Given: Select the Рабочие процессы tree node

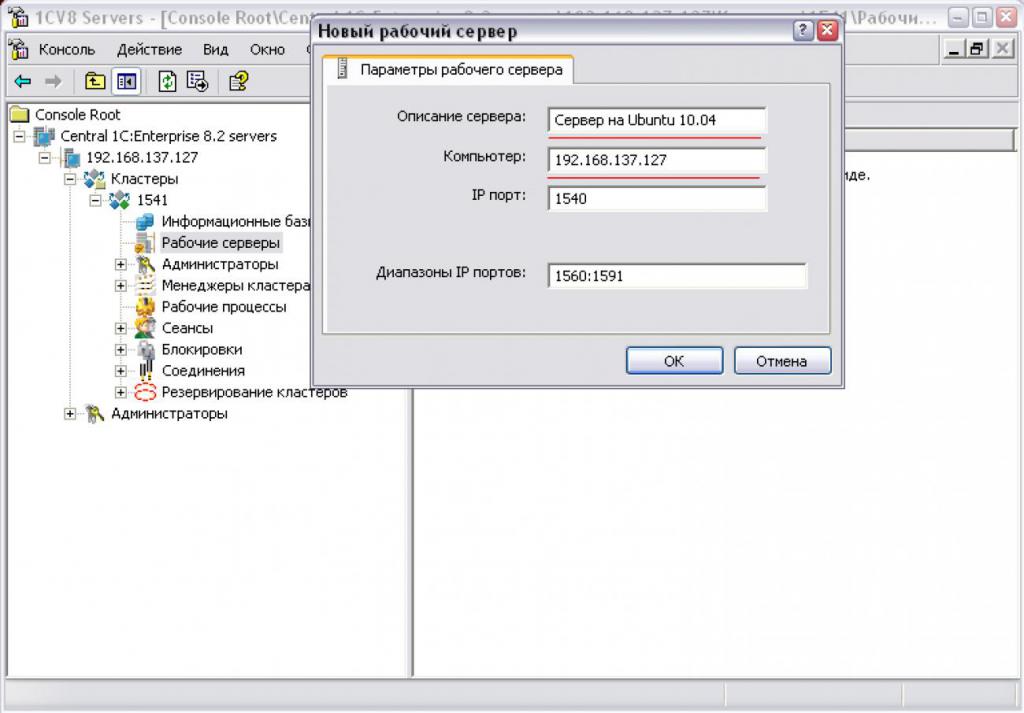Looking at the screenshot, I should (223, 307).
